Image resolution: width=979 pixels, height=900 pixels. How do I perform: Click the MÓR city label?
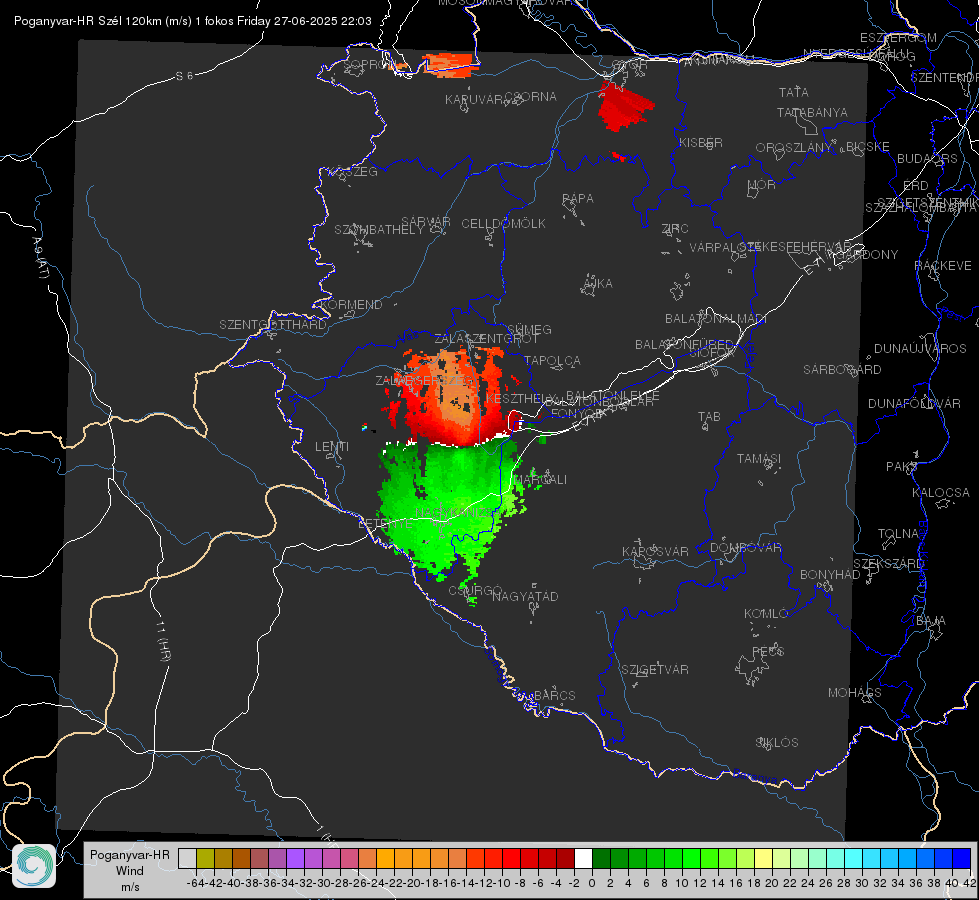(762, 185)
